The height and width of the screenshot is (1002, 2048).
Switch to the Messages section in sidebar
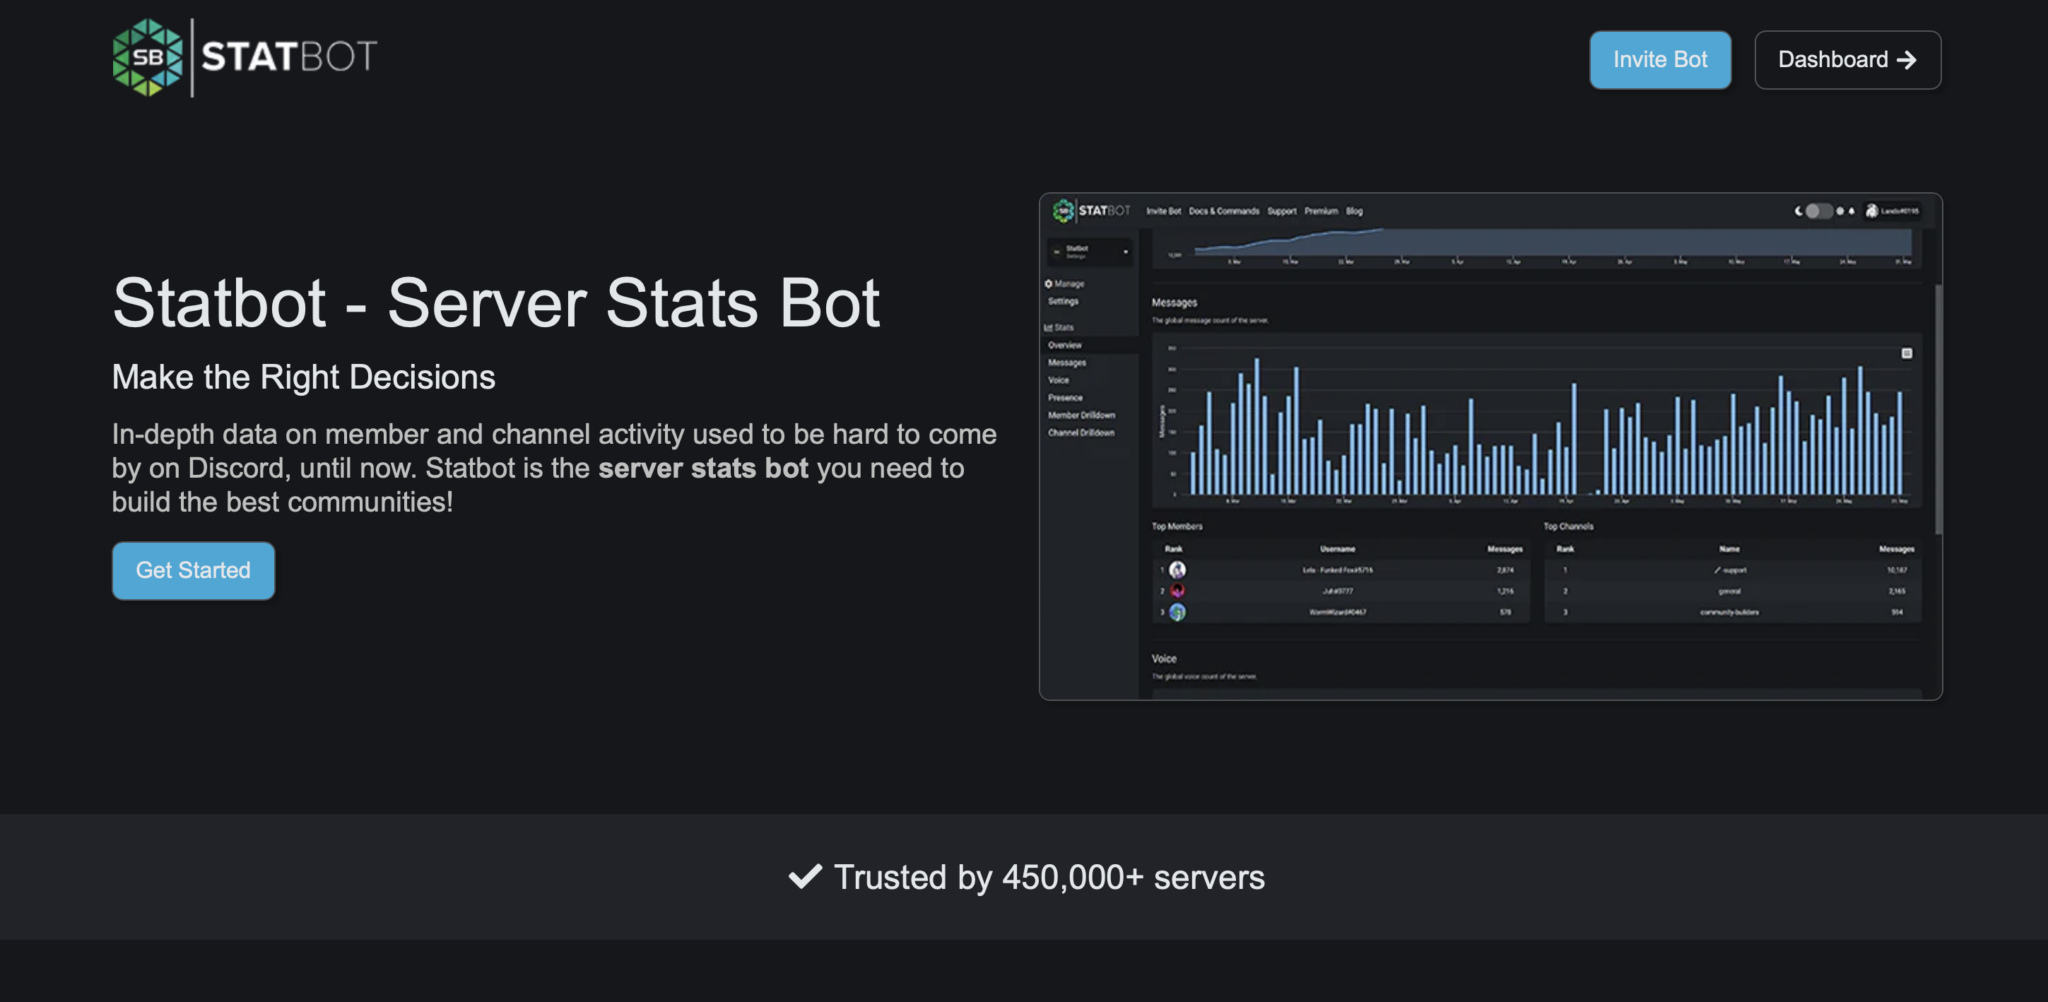tap(1066, 363)
